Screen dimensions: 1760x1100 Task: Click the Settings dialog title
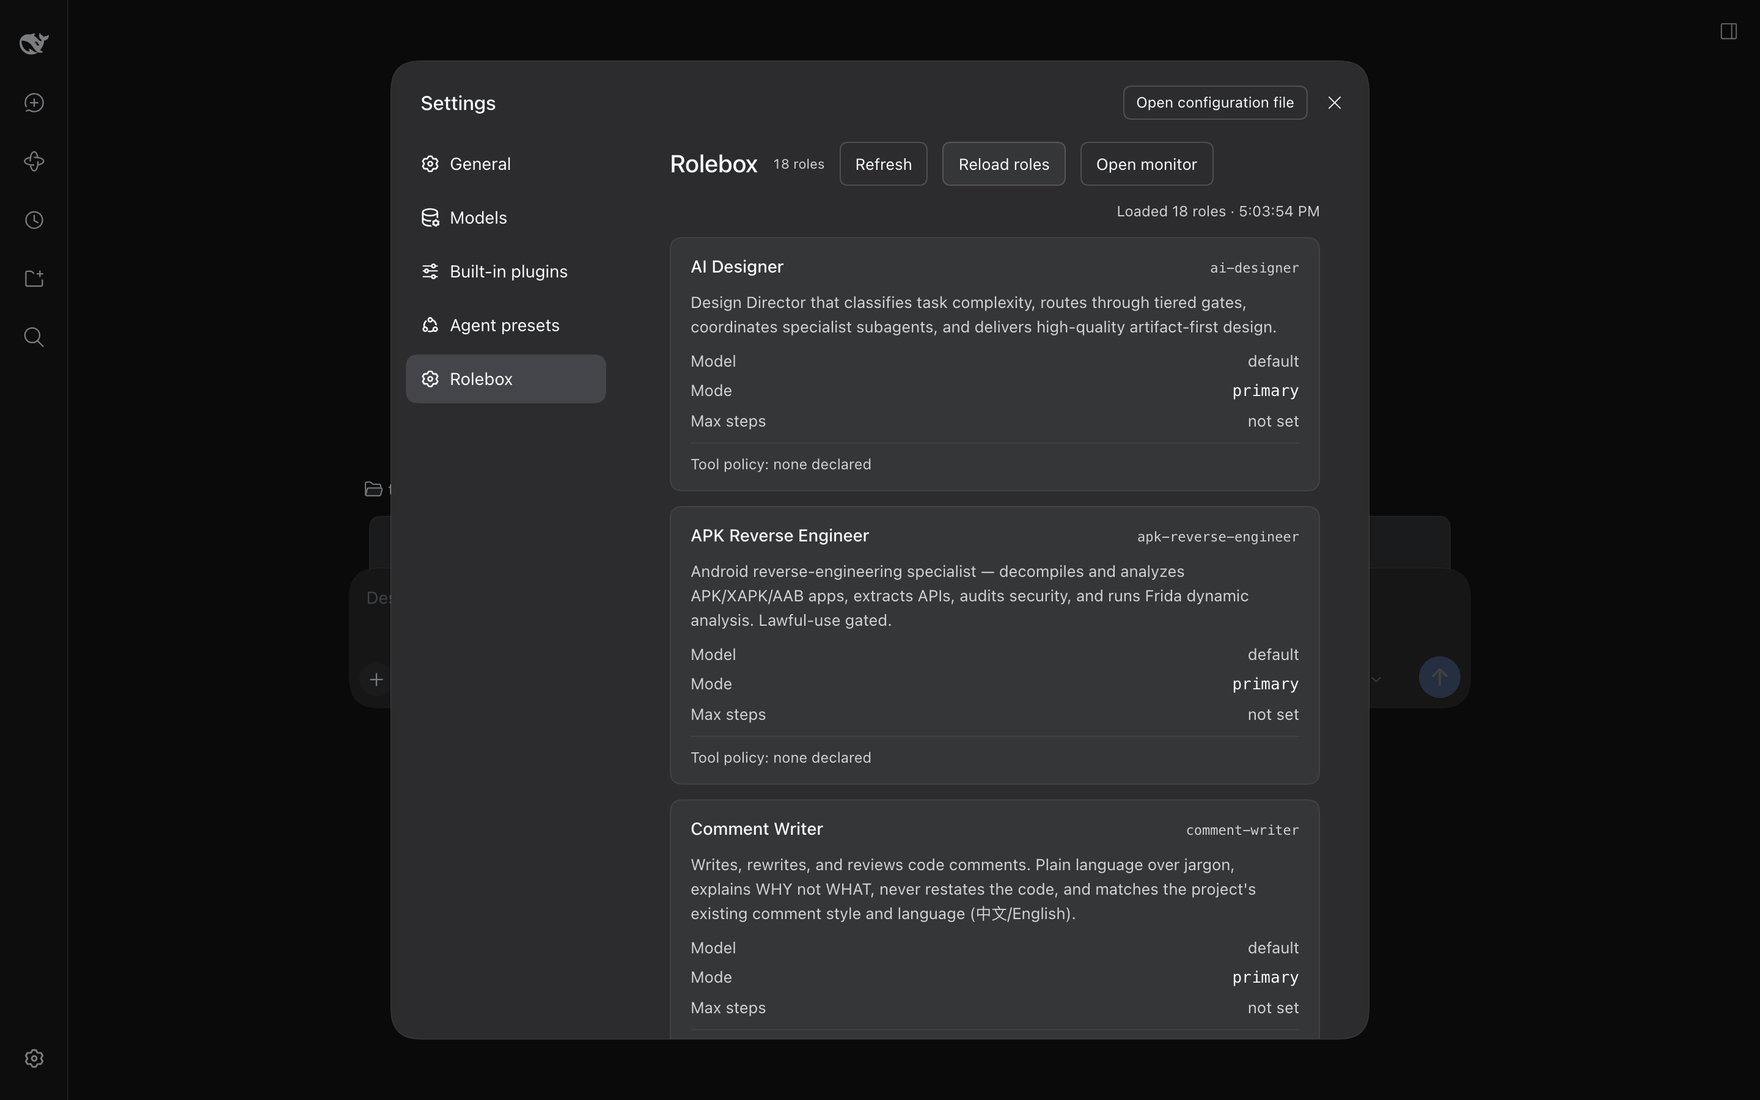pos(458,103)
